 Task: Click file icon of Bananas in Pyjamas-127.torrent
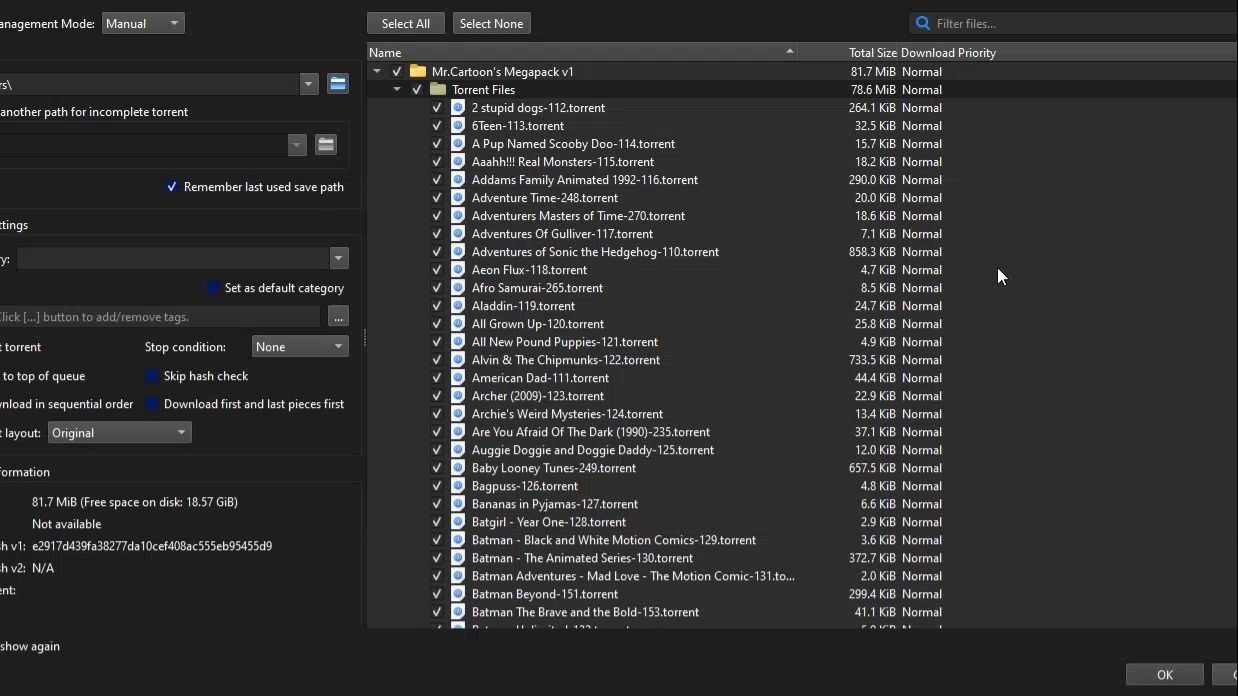[x=458, y=503]
